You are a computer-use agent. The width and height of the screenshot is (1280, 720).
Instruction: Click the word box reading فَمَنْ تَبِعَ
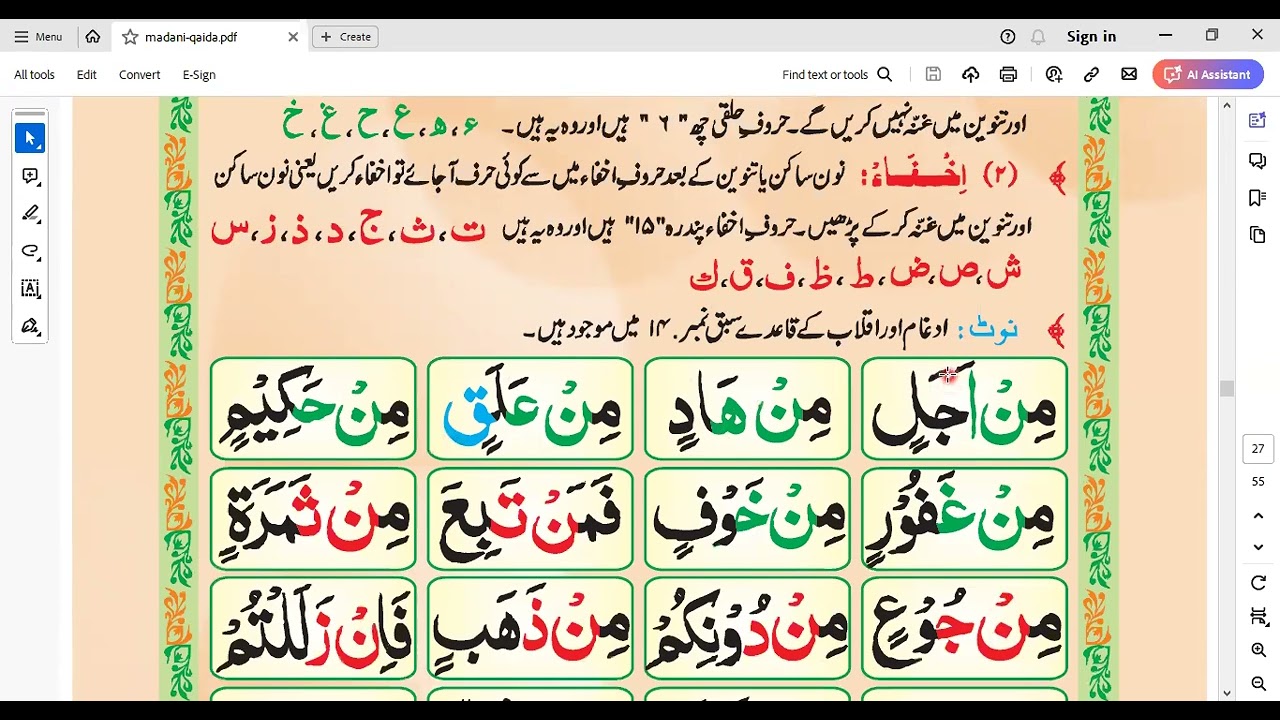click(530, 518)
